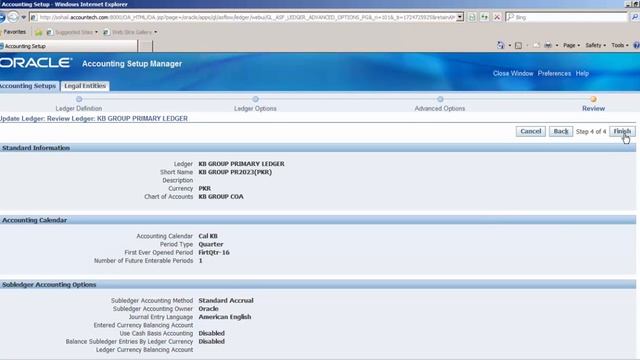Click the page icon in the address bar
640x360 pixels.
(34, 18)
